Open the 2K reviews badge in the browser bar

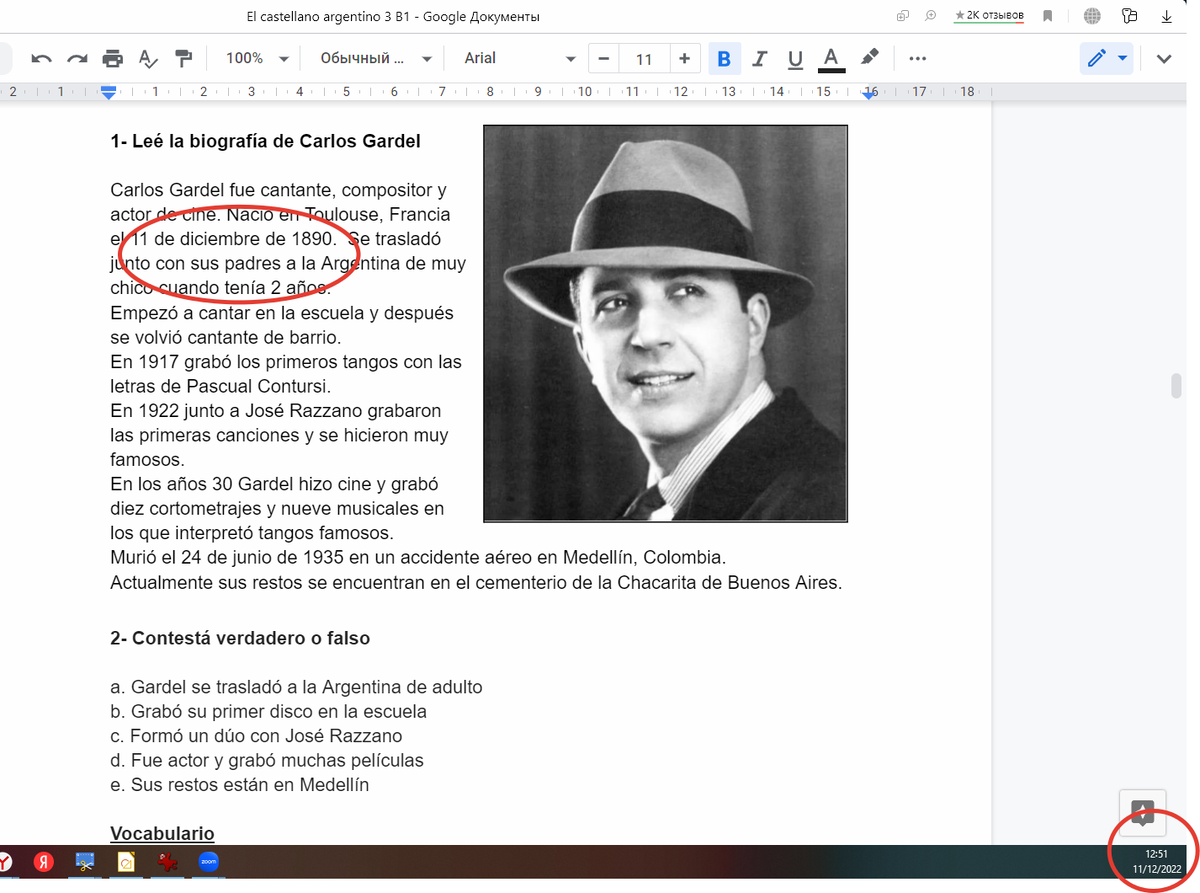click(x=990, y=15)
